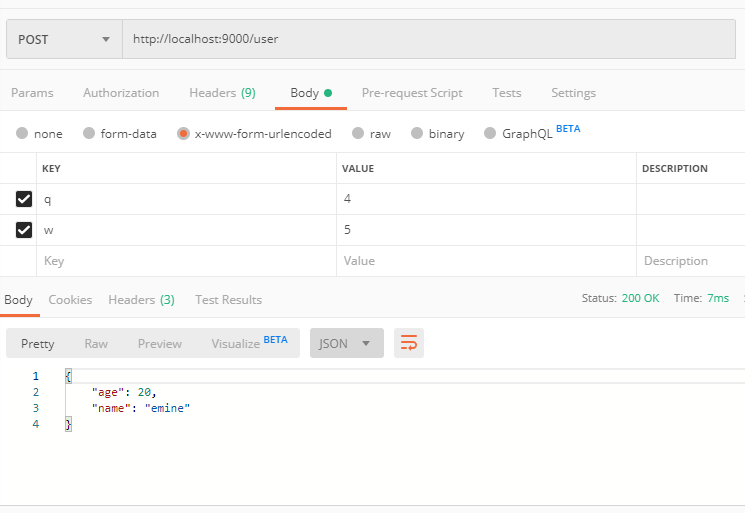Click the empty Value placeholder field
Screen dimensions: 745x513
click(x=486, y=261)
